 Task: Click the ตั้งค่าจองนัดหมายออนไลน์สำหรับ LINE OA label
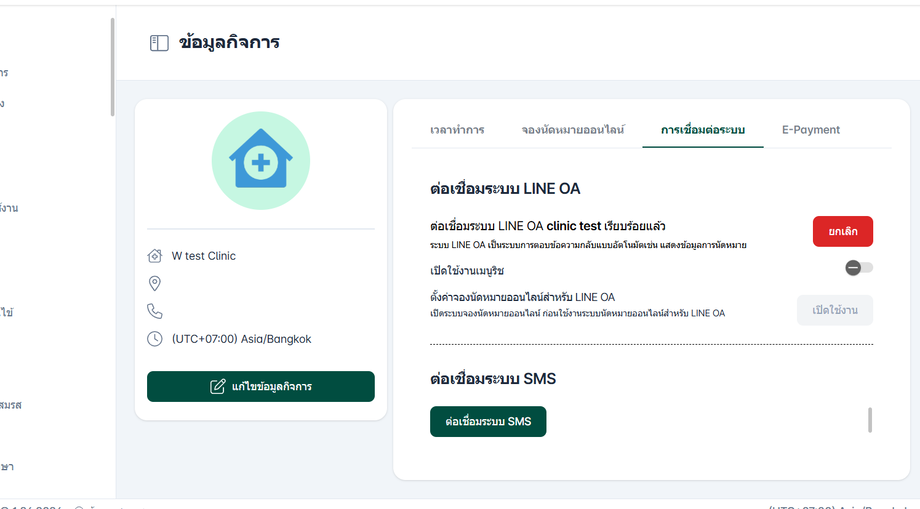522,297
